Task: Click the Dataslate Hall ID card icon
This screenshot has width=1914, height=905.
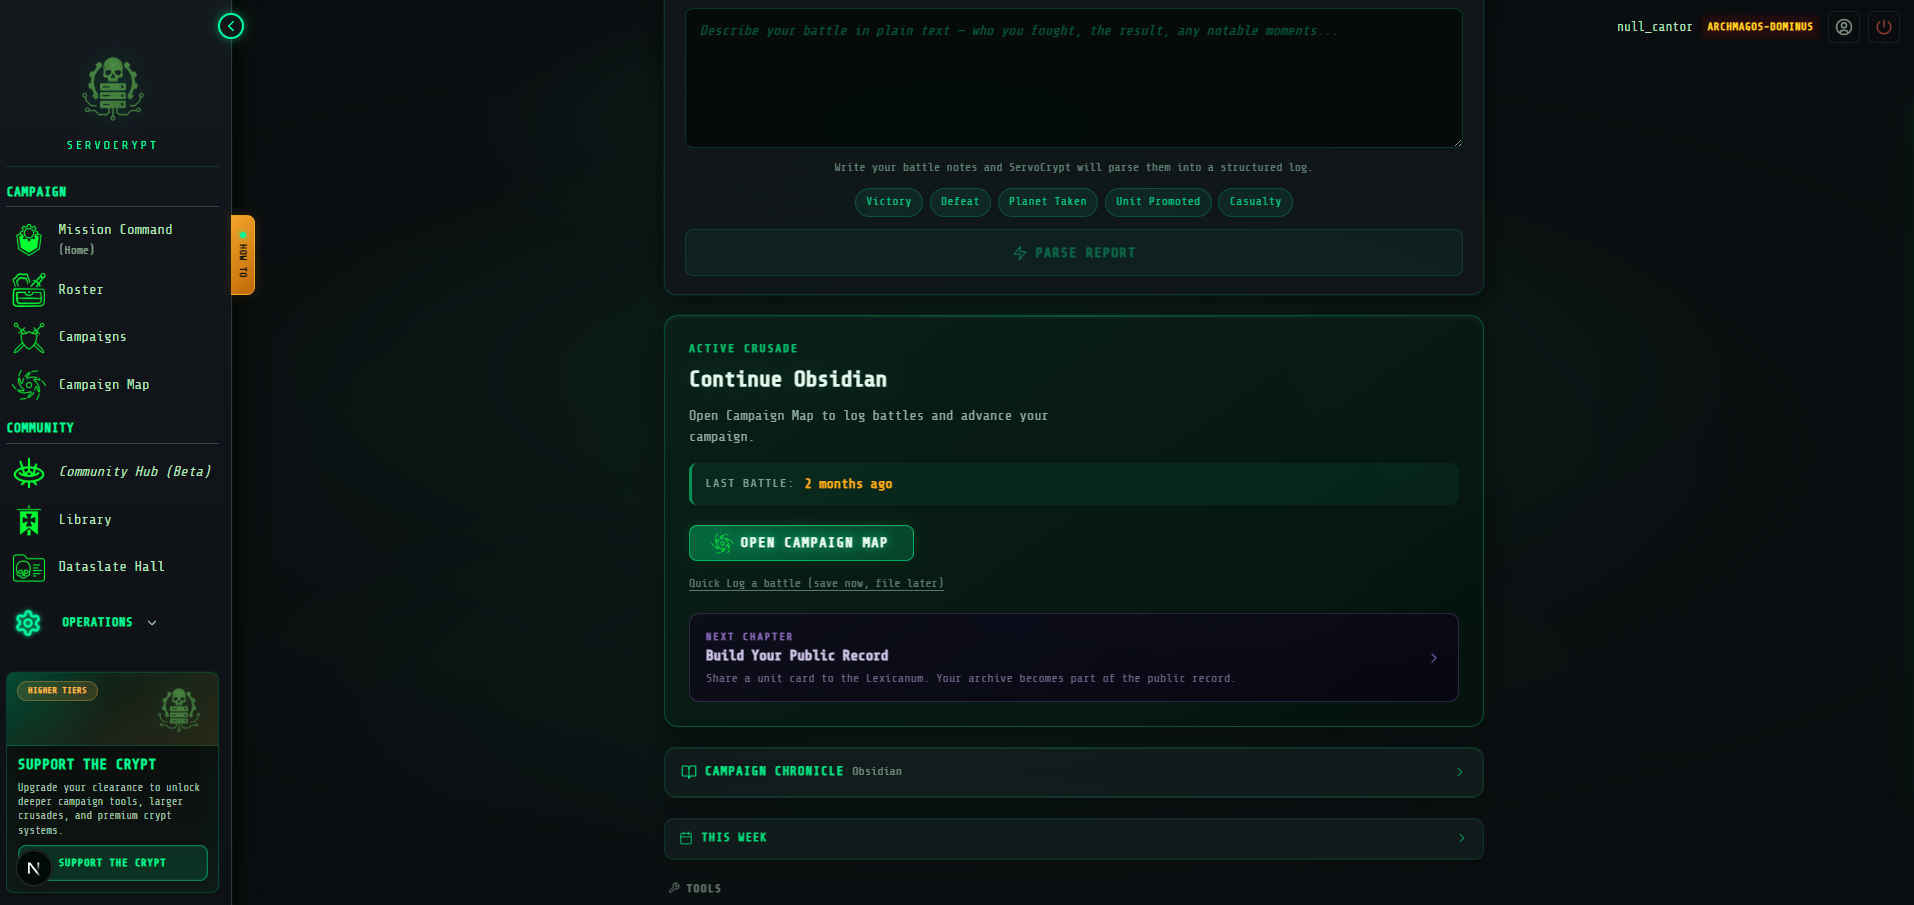Action: tap(29, 568)
